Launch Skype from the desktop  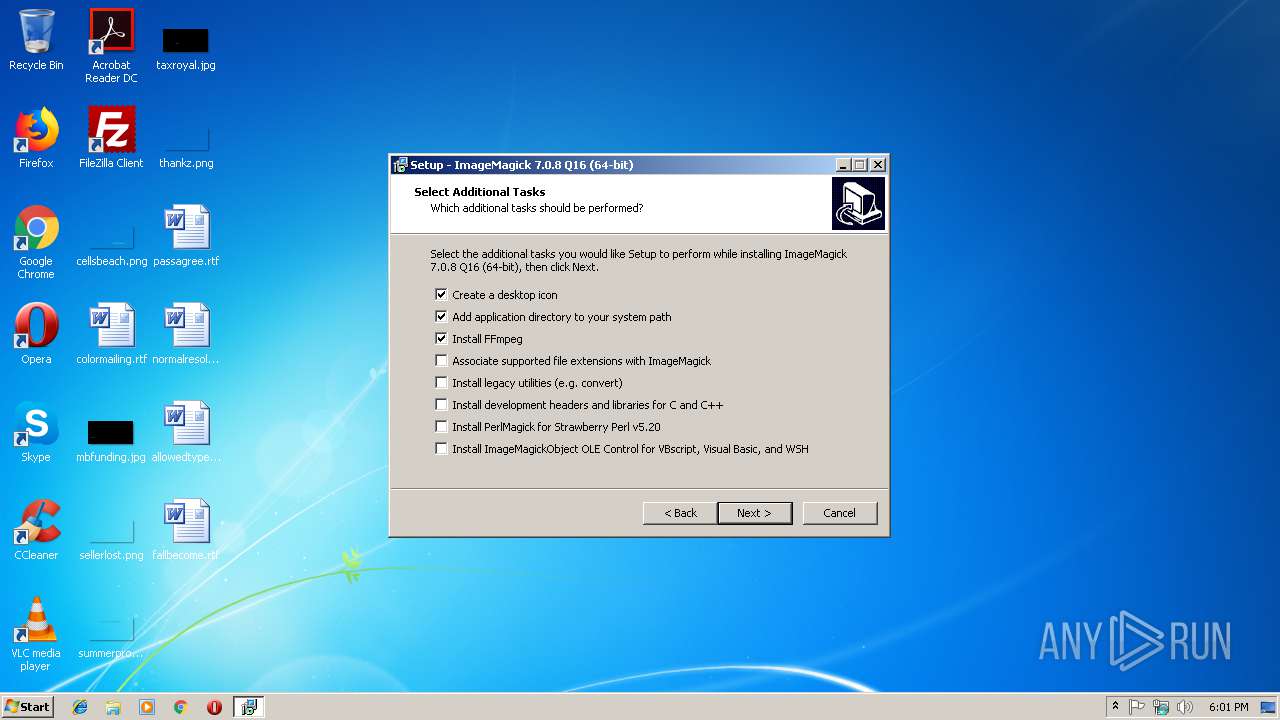click(36, 431)
